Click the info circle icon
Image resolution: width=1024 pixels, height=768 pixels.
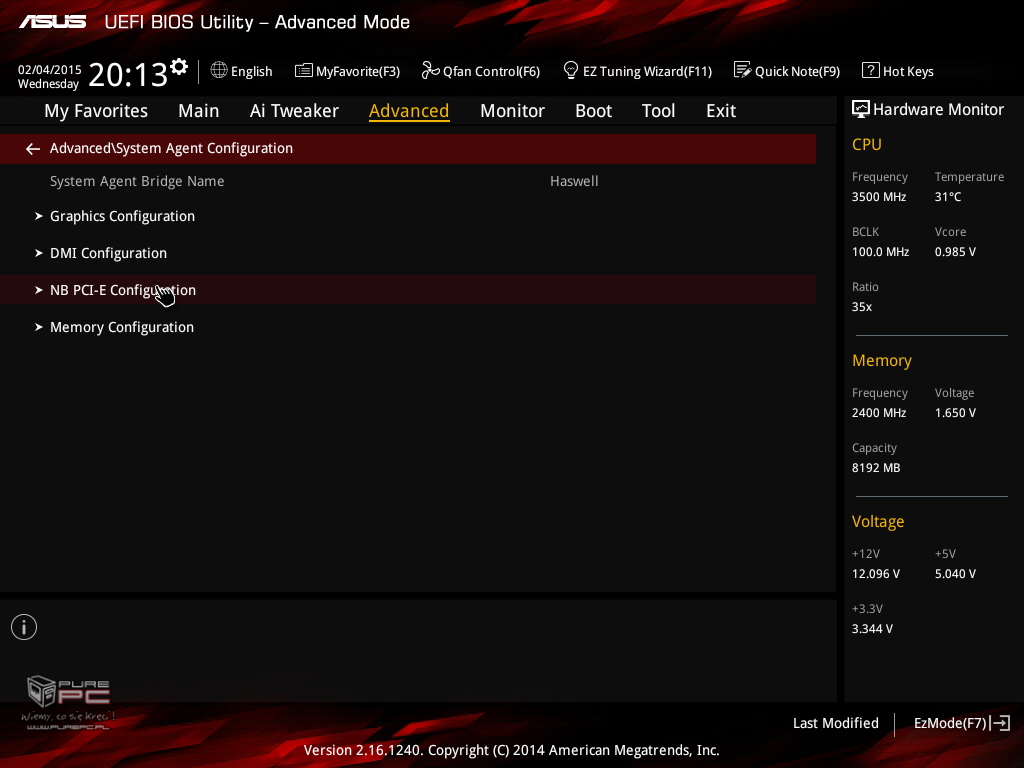(24, 627)
